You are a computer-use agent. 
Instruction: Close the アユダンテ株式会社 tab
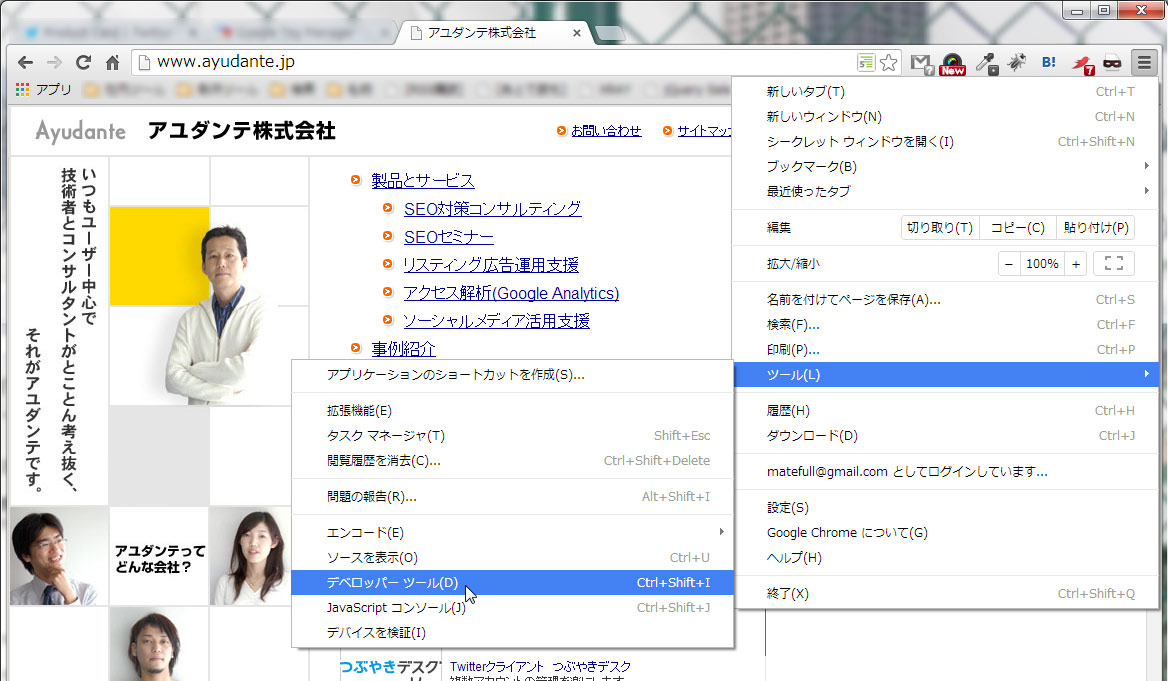pyautogui.click(x=577, y=33)
